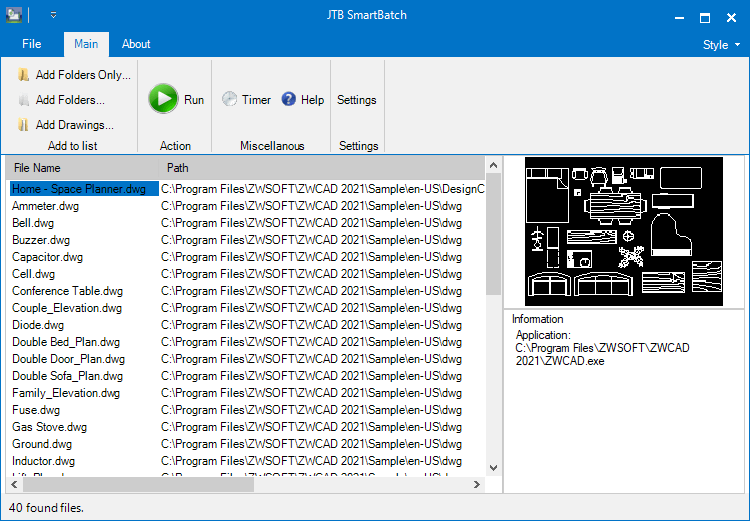This screenshot has width=750, height=521.
Task: Click the horizontal scrollbar left arrow
Action: click(14, 485)
